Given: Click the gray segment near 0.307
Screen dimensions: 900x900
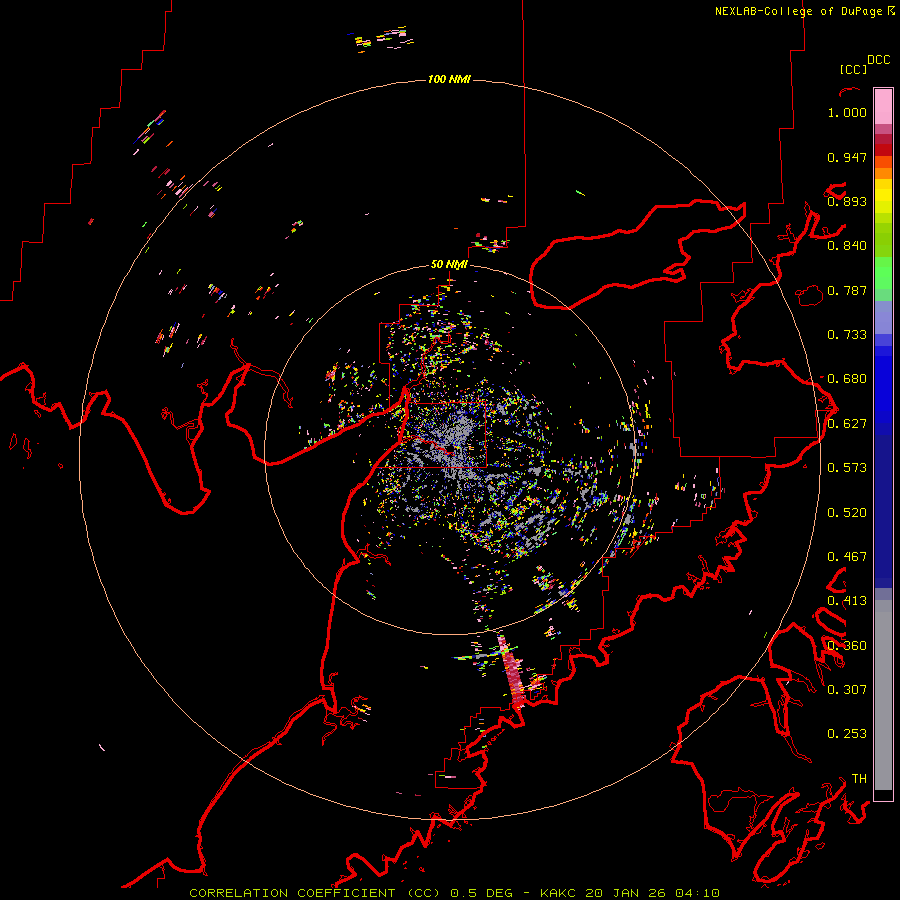Looking at the screenshot, I should 883,695.
